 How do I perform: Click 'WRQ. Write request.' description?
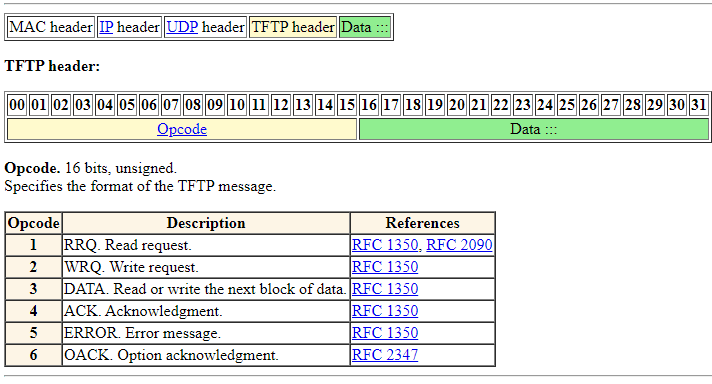[132, 267]
